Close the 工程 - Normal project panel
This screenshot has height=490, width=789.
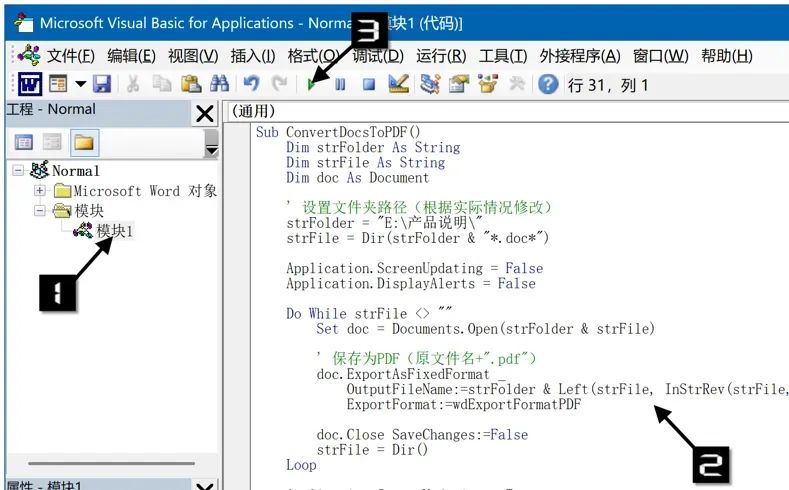205,114
